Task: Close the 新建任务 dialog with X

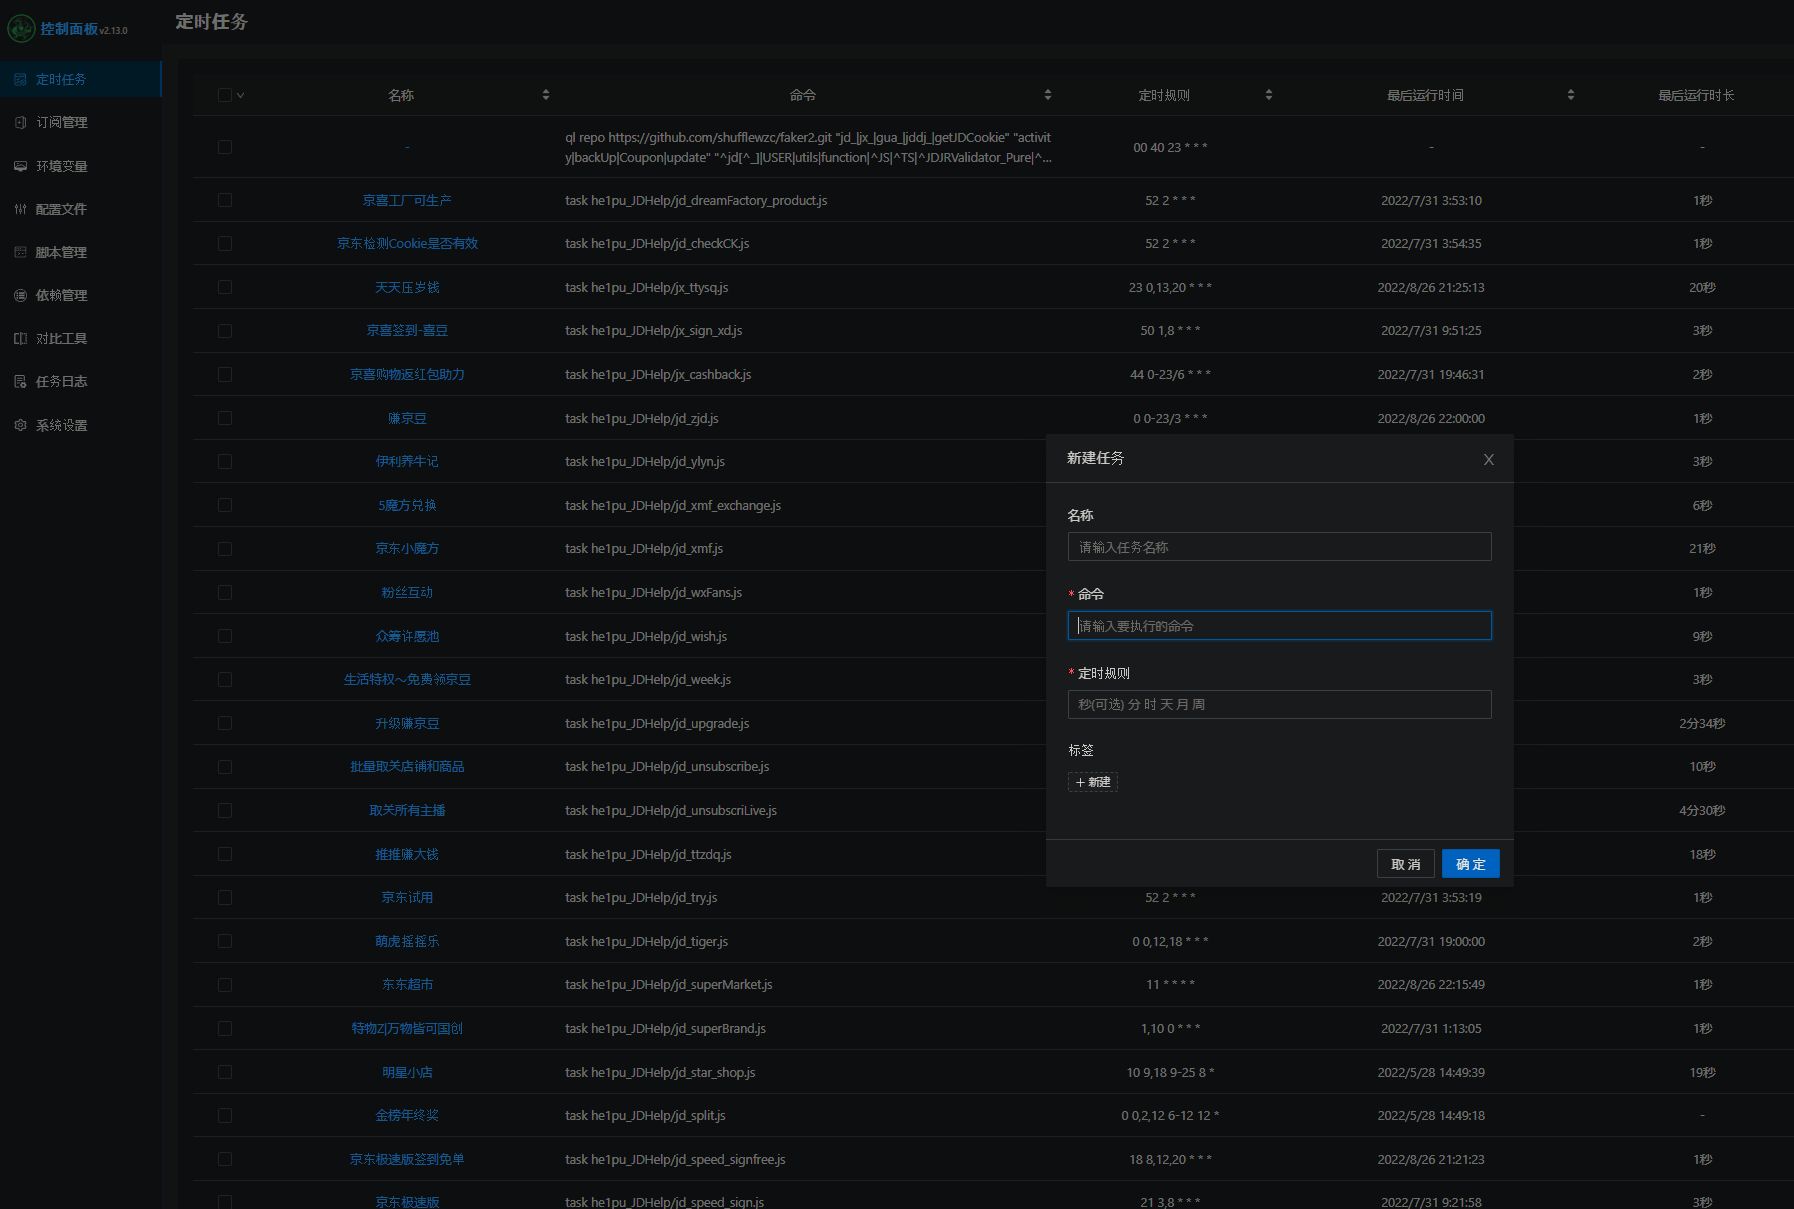Action: [x=1488, y=459]
